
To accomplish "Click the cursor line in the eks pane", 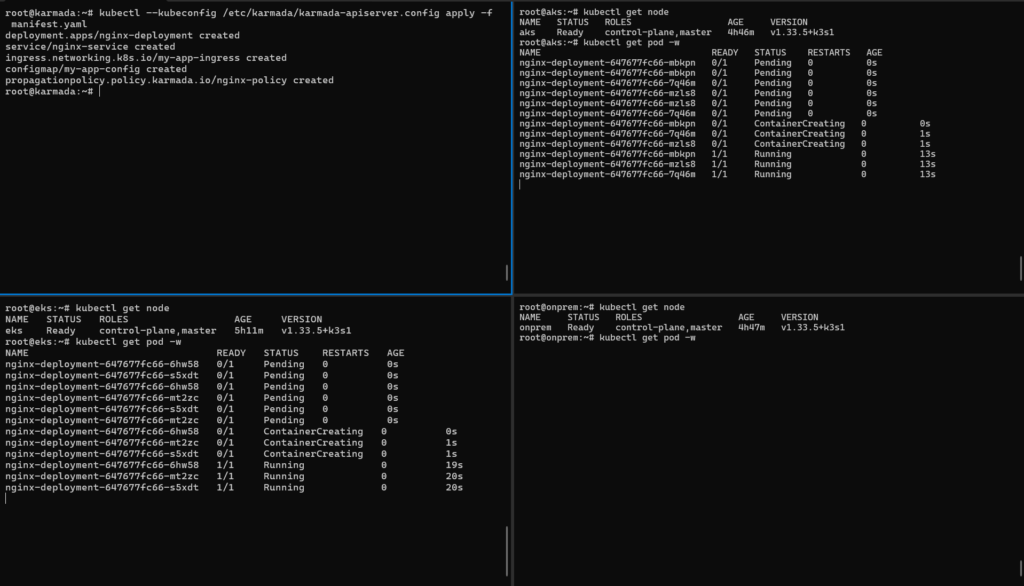I will coord(7,499).
